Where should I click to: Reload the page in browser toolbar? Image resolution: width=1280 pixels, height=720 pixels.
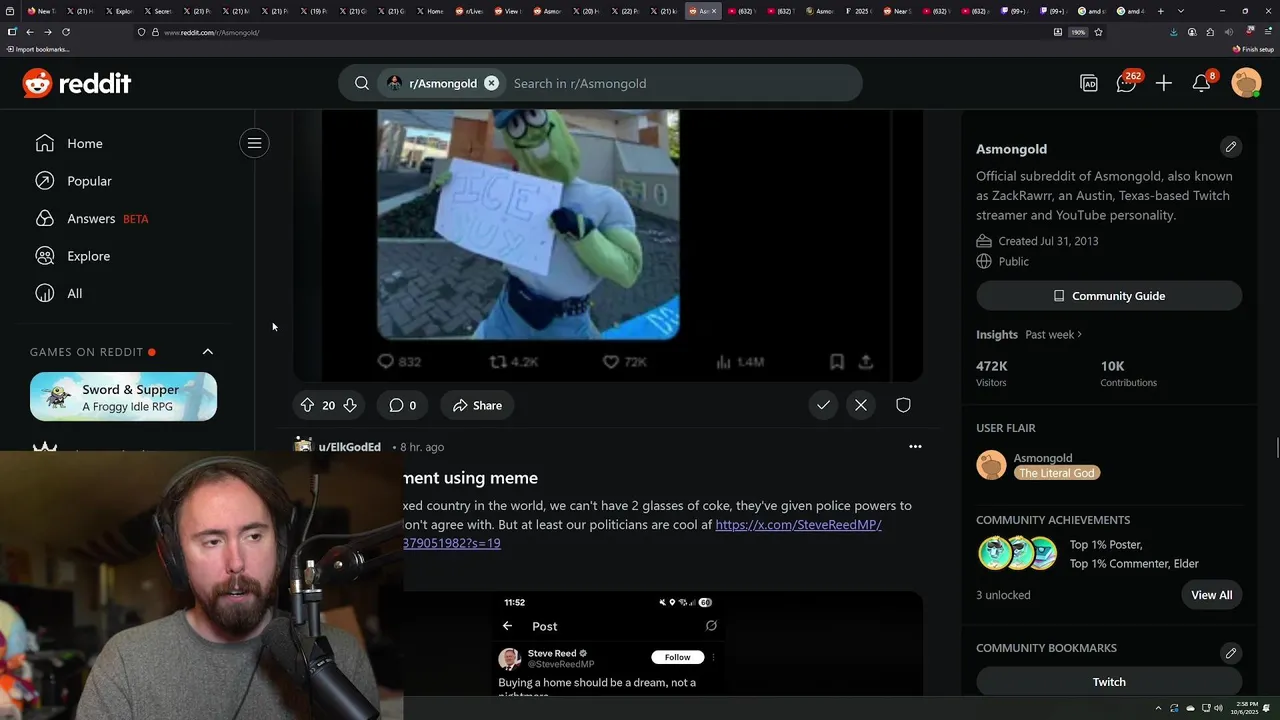[x=66, y=32]
